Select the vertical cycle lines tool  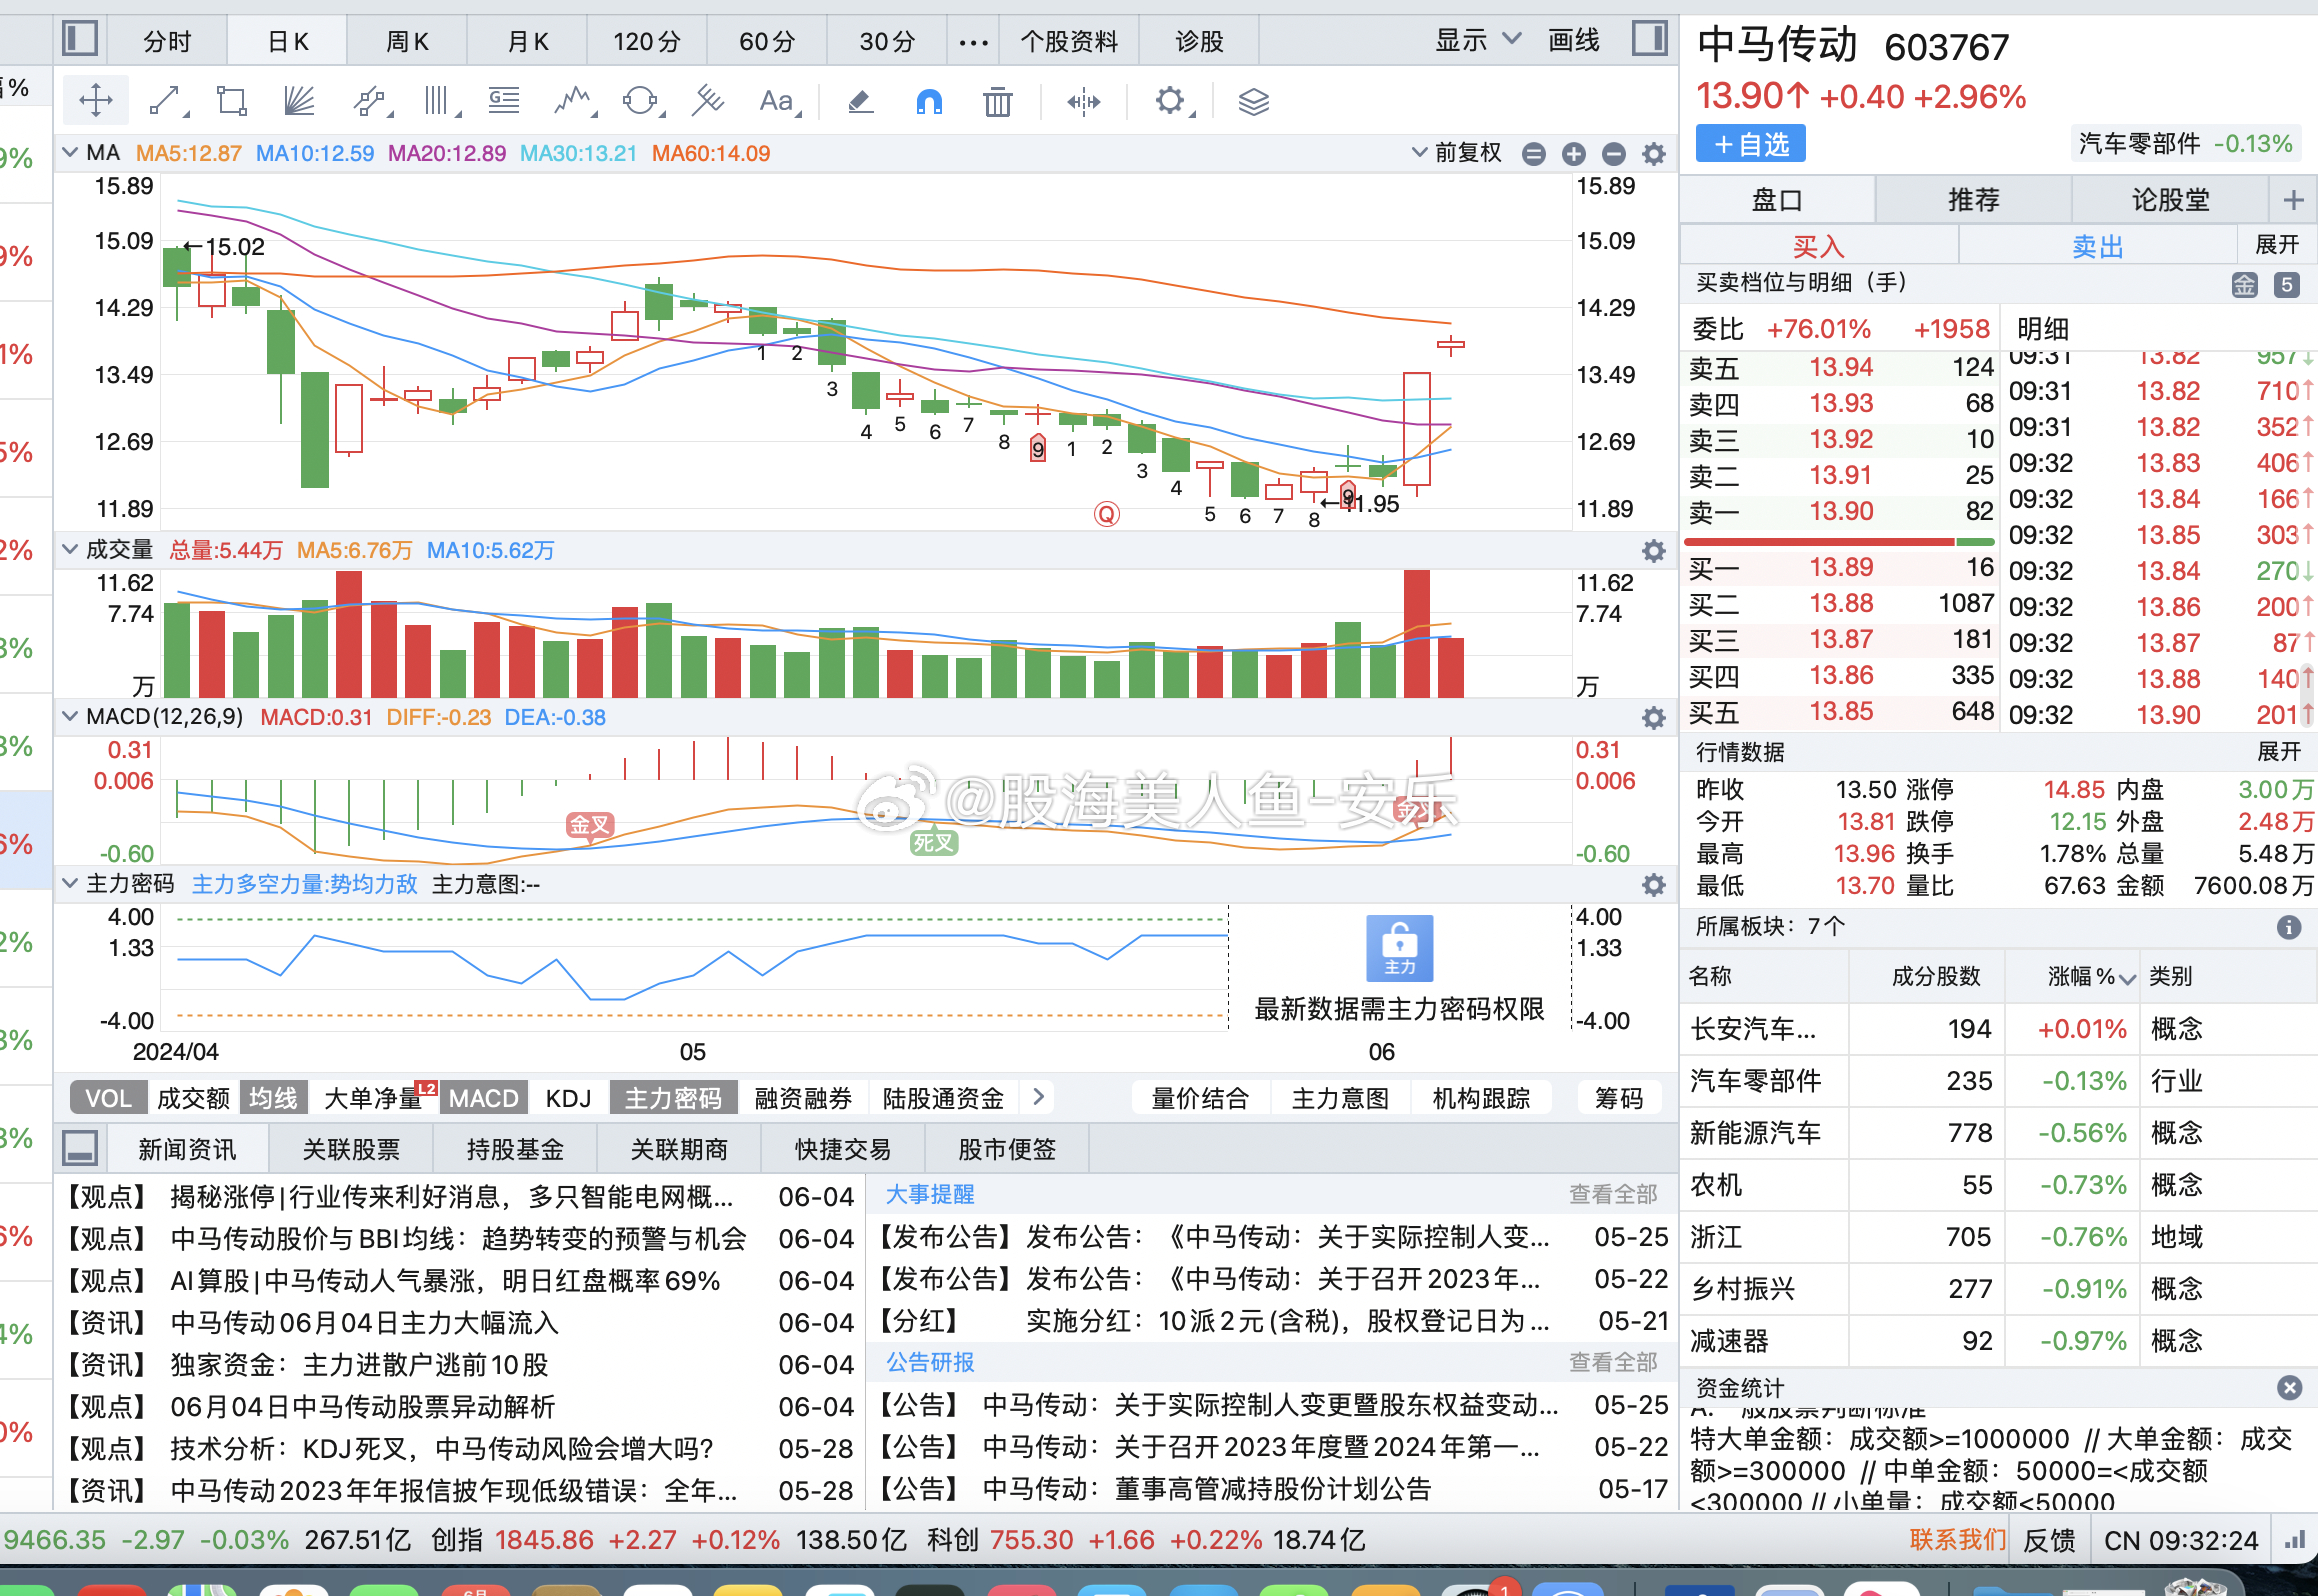click(x=439, y=101)
